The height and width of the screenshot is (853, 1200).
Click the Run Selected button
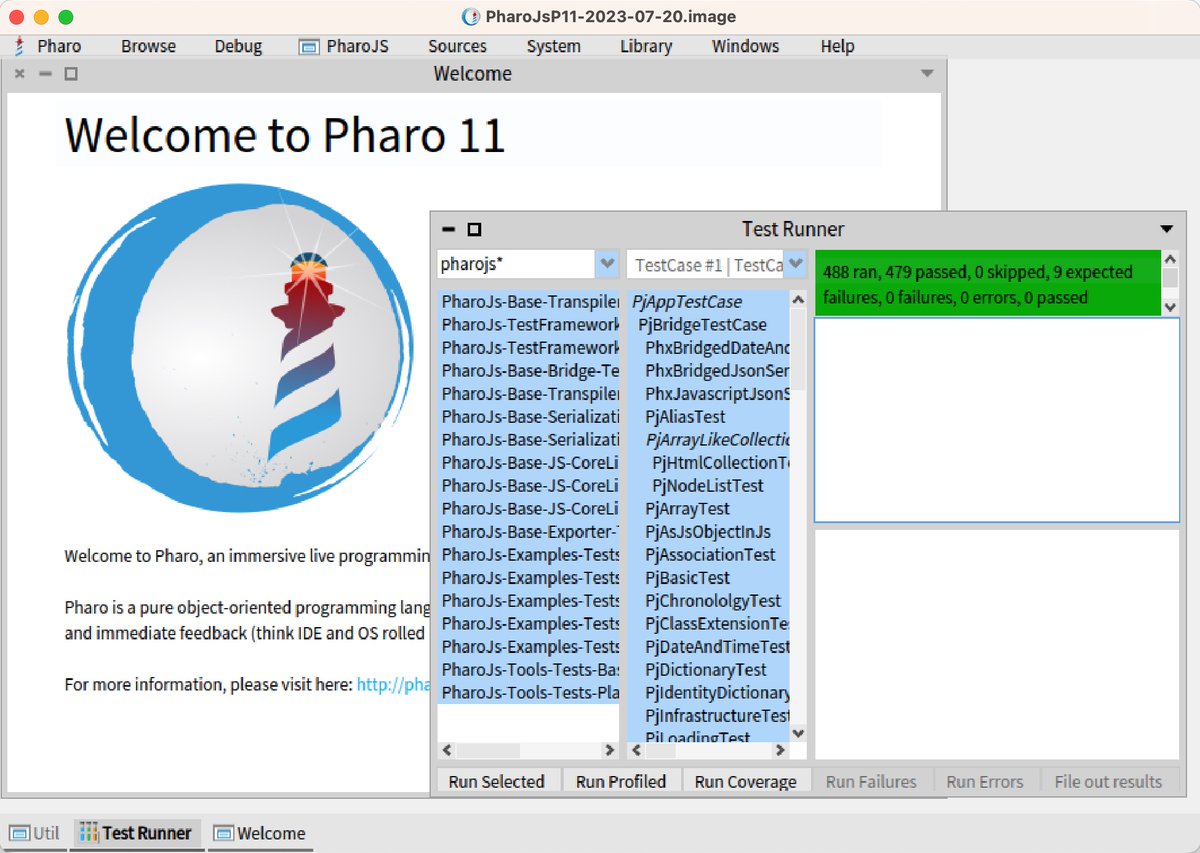[497, 782]
